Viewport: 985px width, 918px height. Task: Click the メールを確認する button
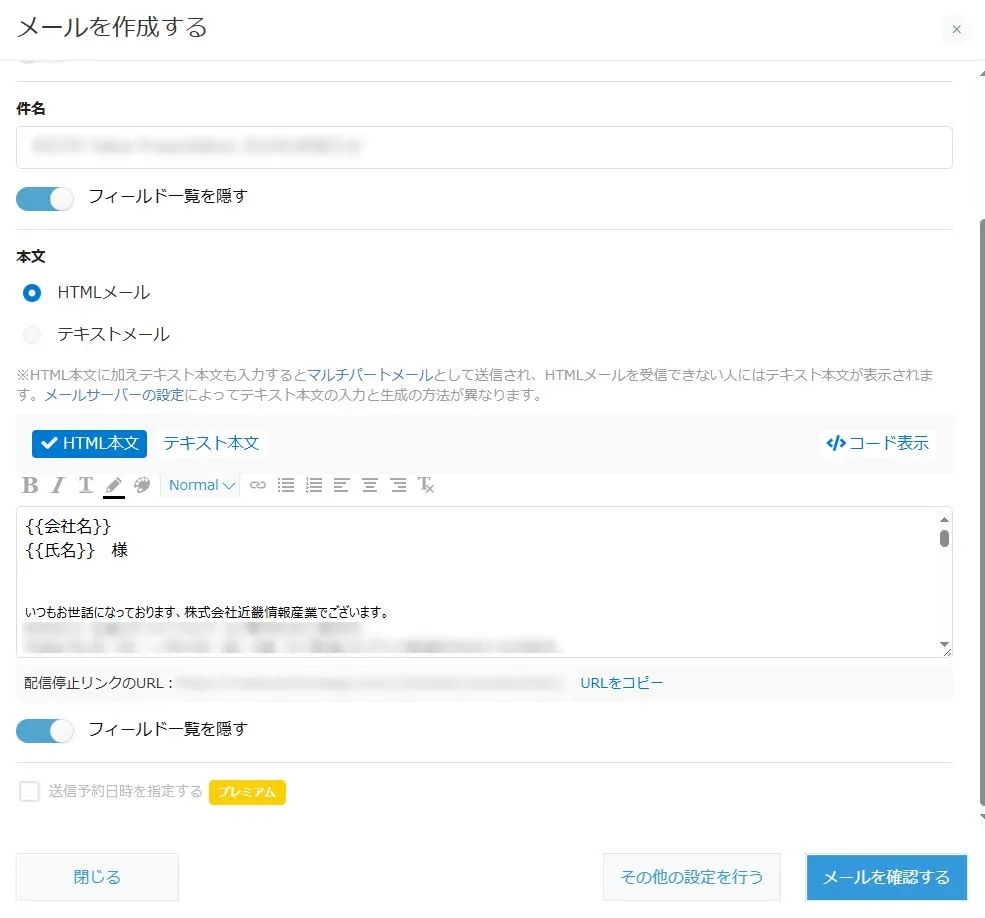click(x=886, y=877)
